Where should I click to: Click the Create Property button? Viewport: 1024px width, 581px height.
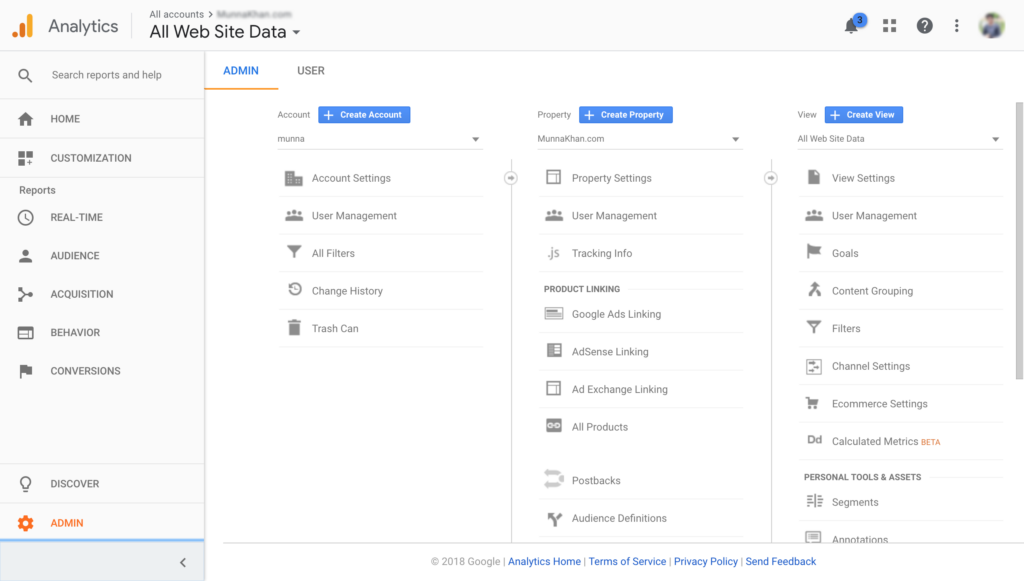[x=626, y=115]
